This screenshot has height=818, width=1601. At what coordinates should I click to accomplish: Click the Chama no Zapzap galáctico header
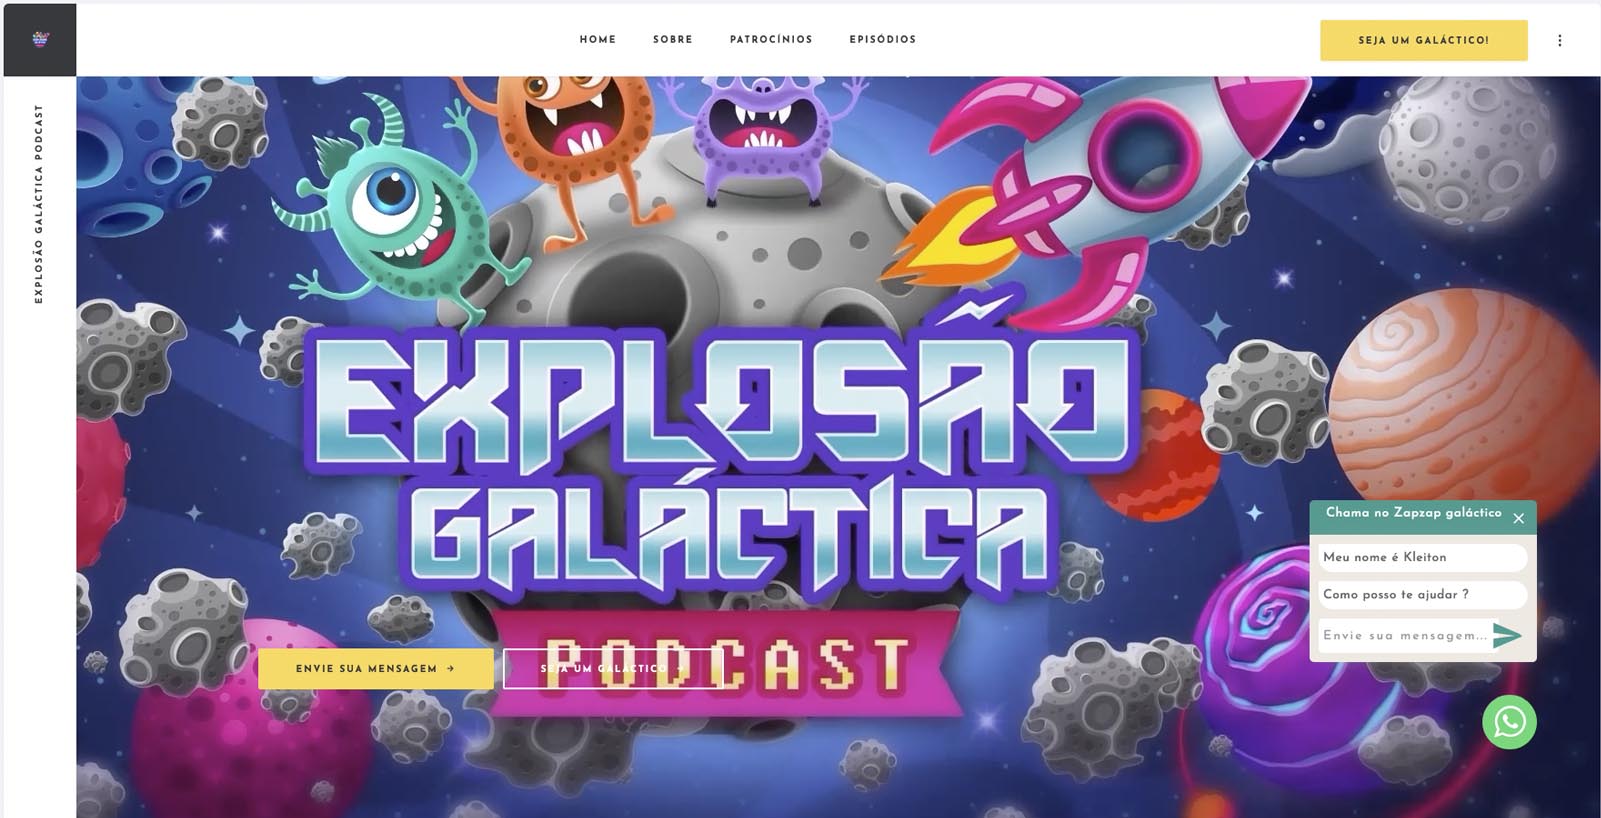(1412, 514)
